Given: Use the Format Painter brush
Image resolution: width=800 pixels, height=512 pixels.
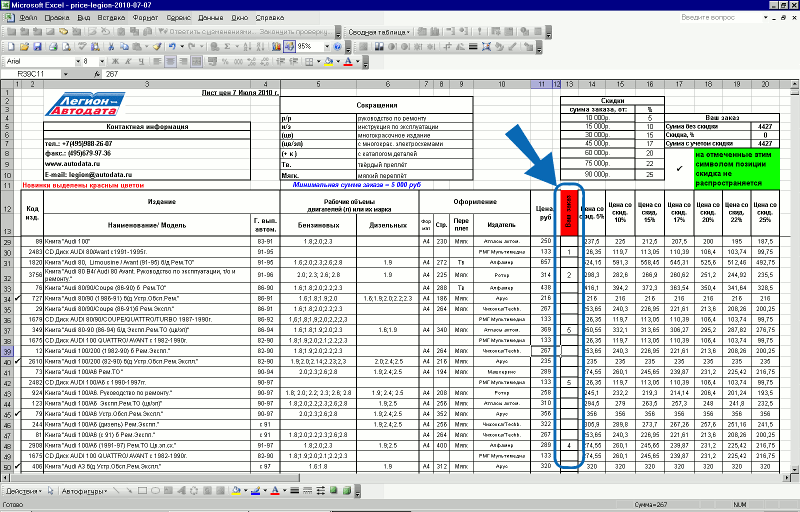Looking at the screenshot, I should [x=157, y=46].
